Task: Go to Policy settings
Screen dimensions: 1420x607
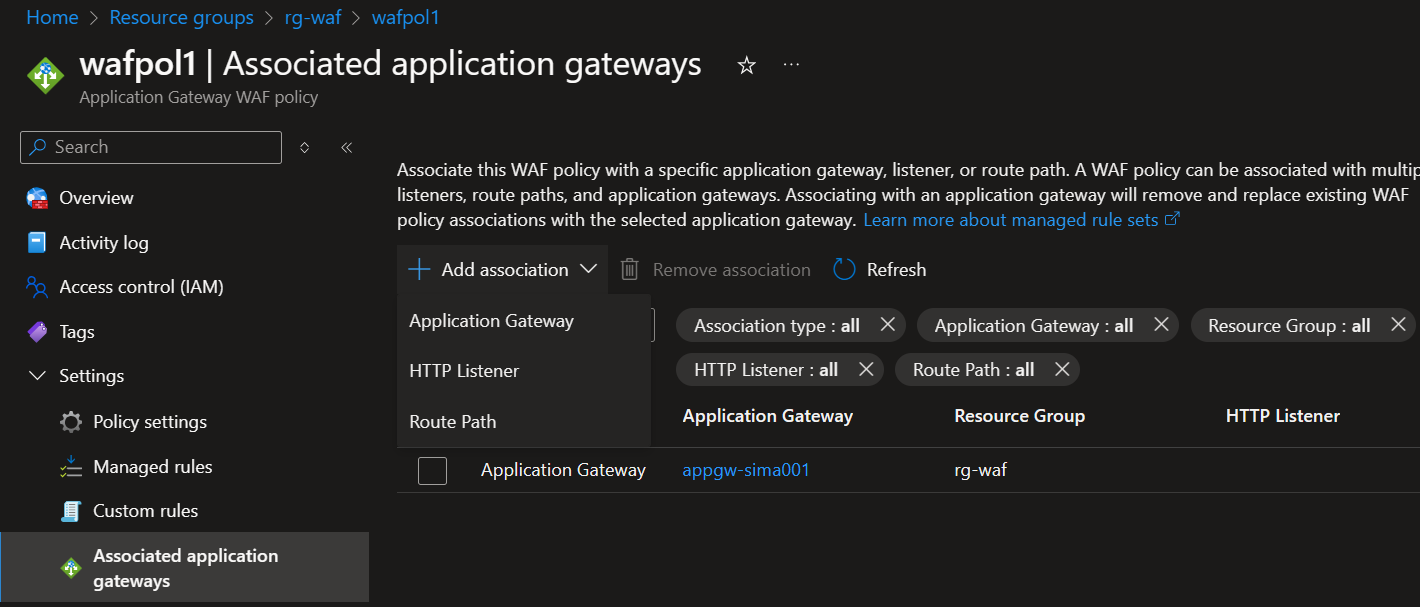Action: 150,422
